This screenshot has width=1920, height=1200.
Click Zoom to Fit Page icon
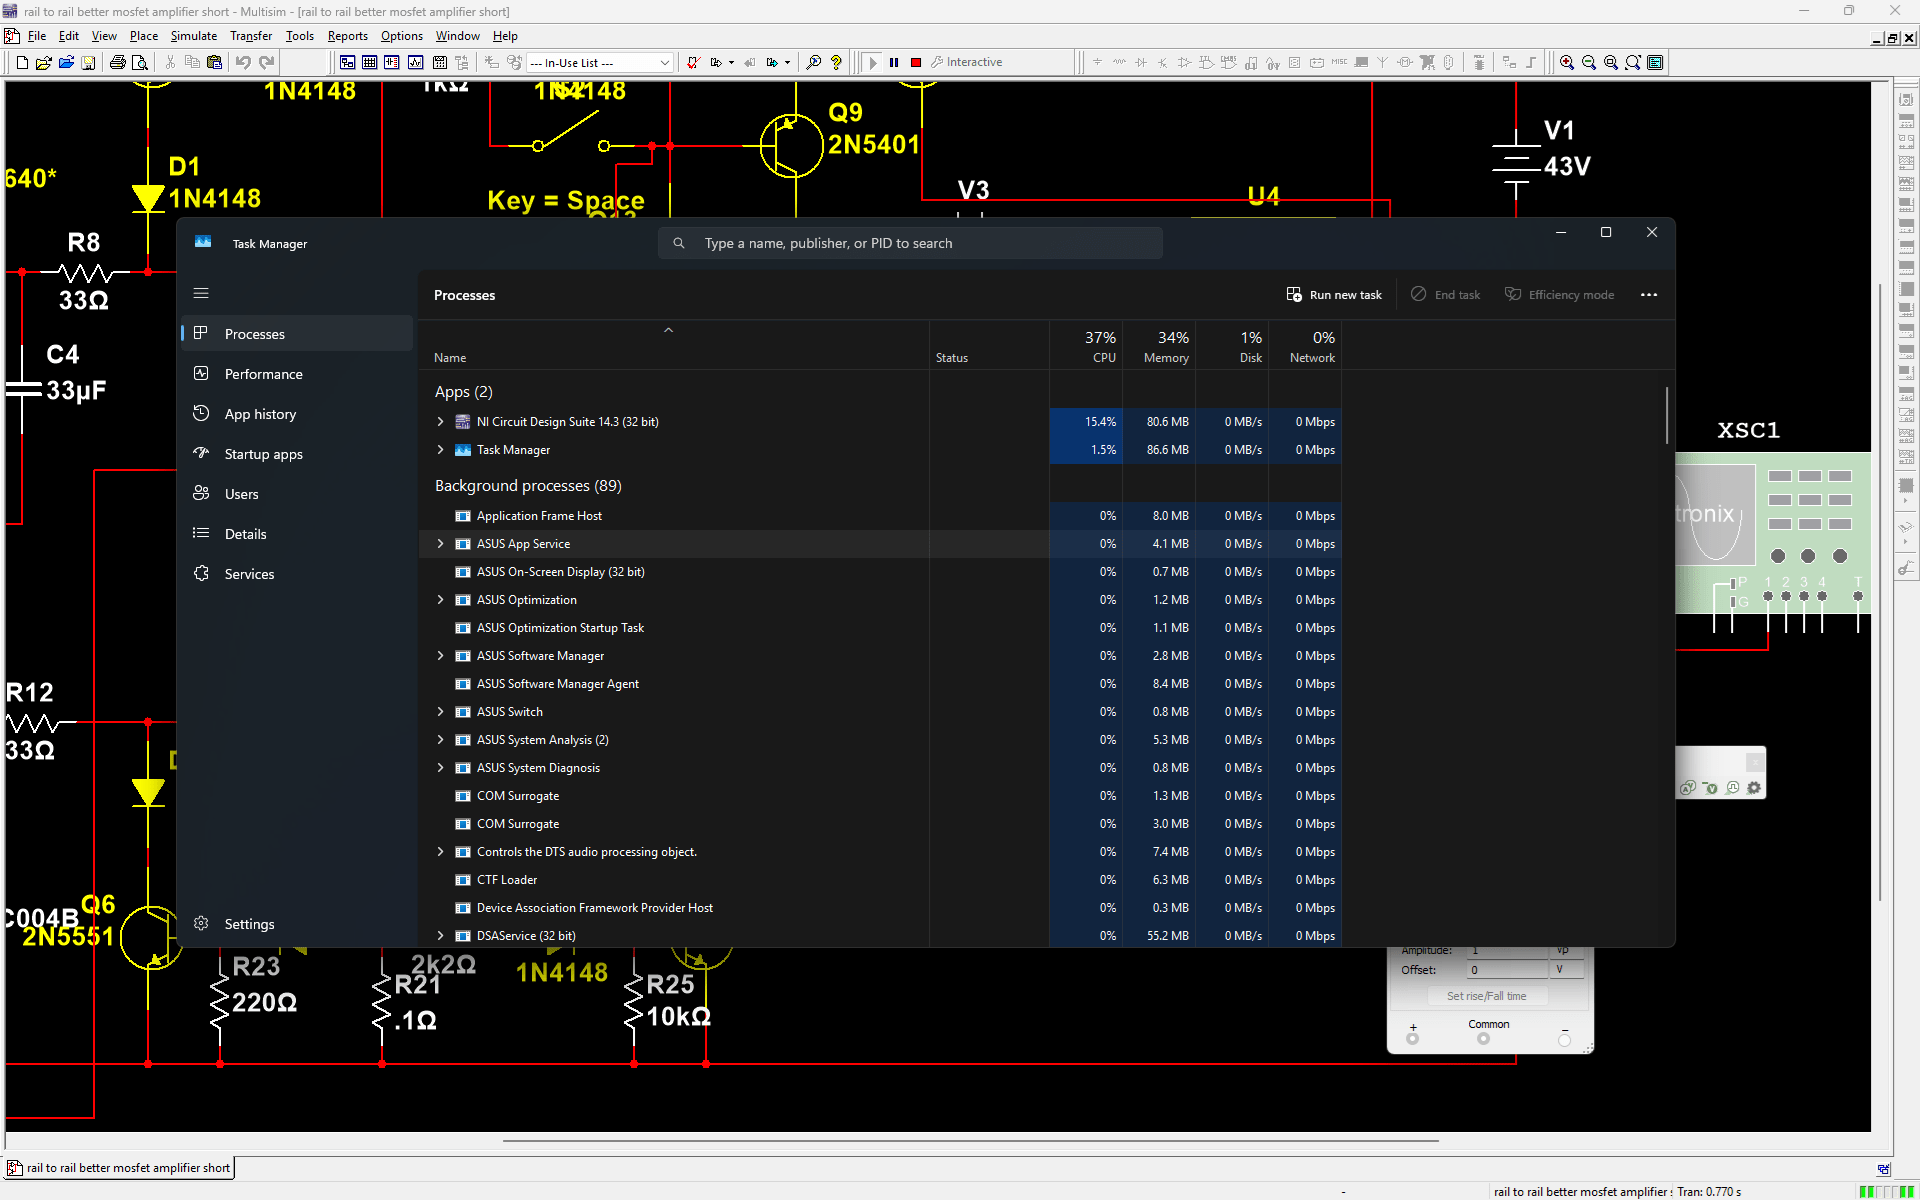pyautogui.click(x=1633, y=62)
